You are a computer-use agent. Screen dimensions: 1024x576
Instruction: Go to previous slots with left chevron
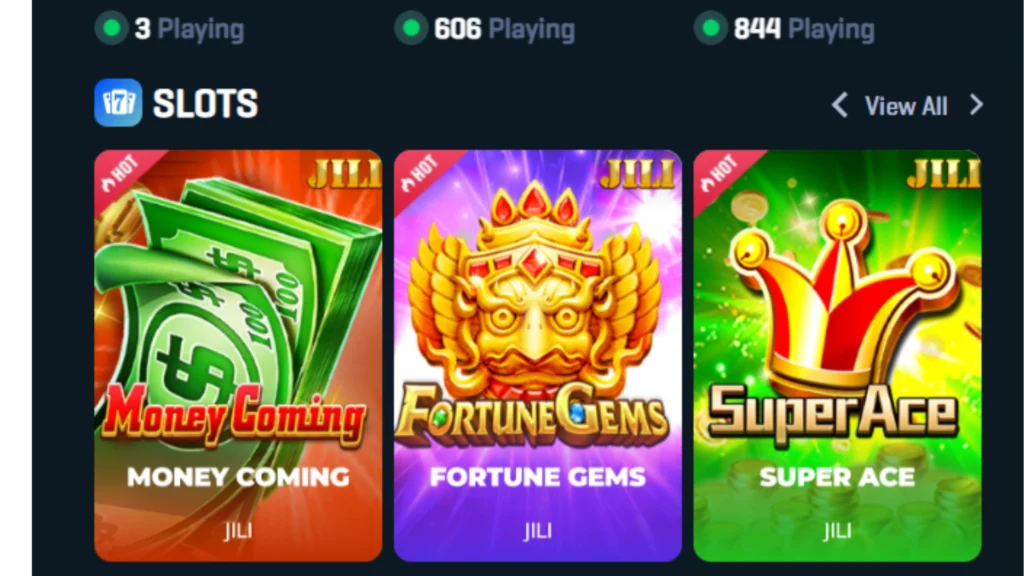coord(840,105)
